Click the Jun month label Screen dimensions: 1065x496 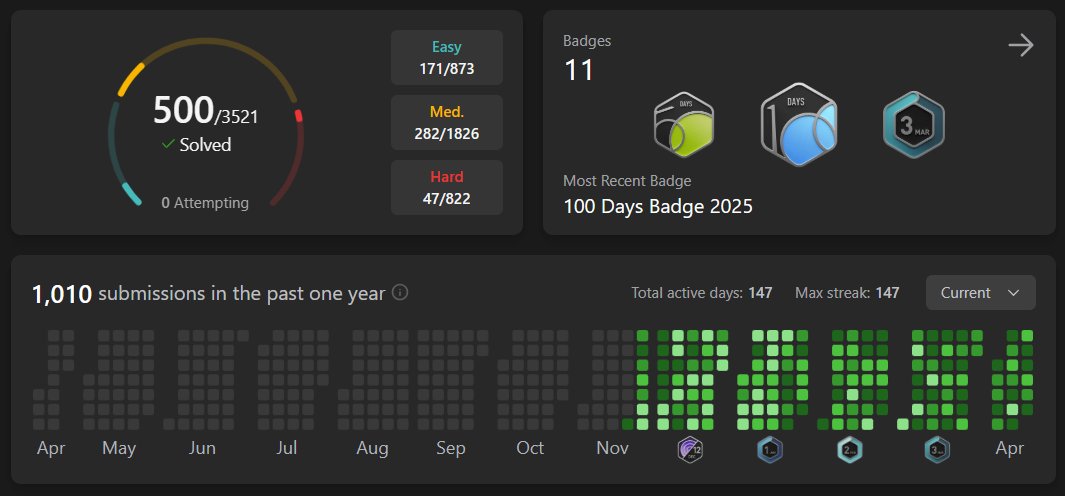pyautogui.click(x=202, y=448)
